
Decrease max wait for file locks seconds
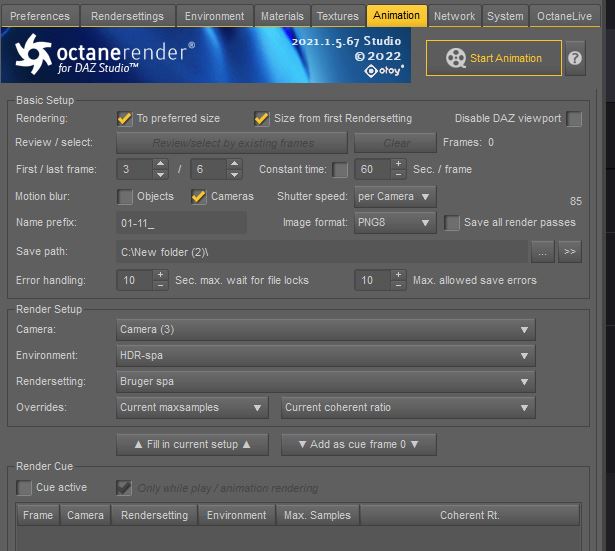(x=160, y=286)
